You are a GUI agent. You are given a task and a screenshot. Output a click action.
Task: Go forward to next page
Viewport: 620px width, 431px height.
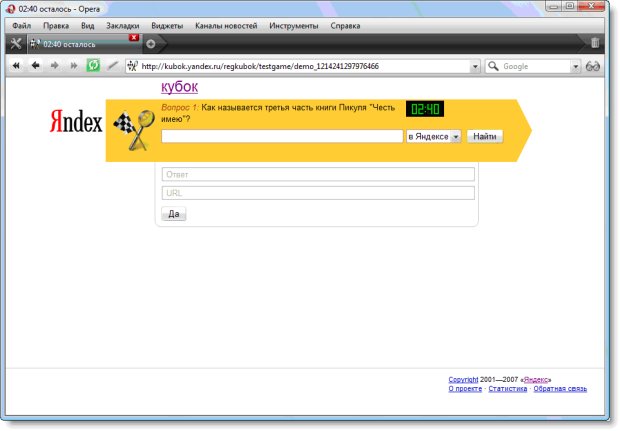55,66
